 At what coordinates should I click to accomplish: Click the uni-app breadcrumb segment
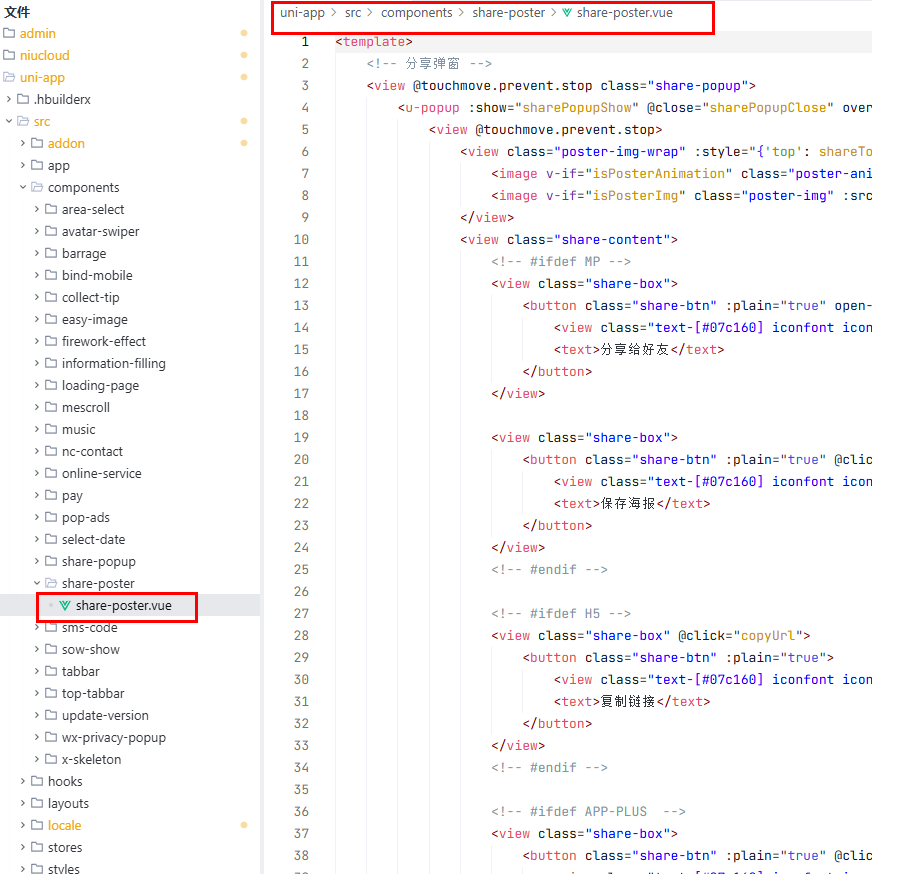(302, 13)
